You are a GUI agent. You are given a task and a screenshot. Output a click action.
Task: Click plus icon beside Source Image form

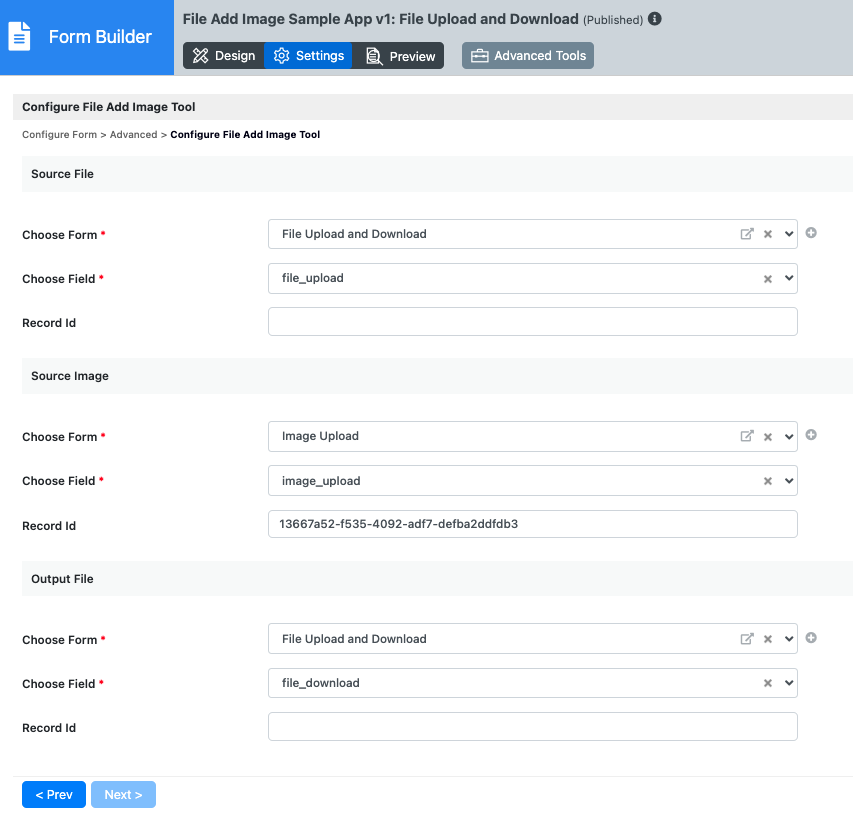coord(811,435)
